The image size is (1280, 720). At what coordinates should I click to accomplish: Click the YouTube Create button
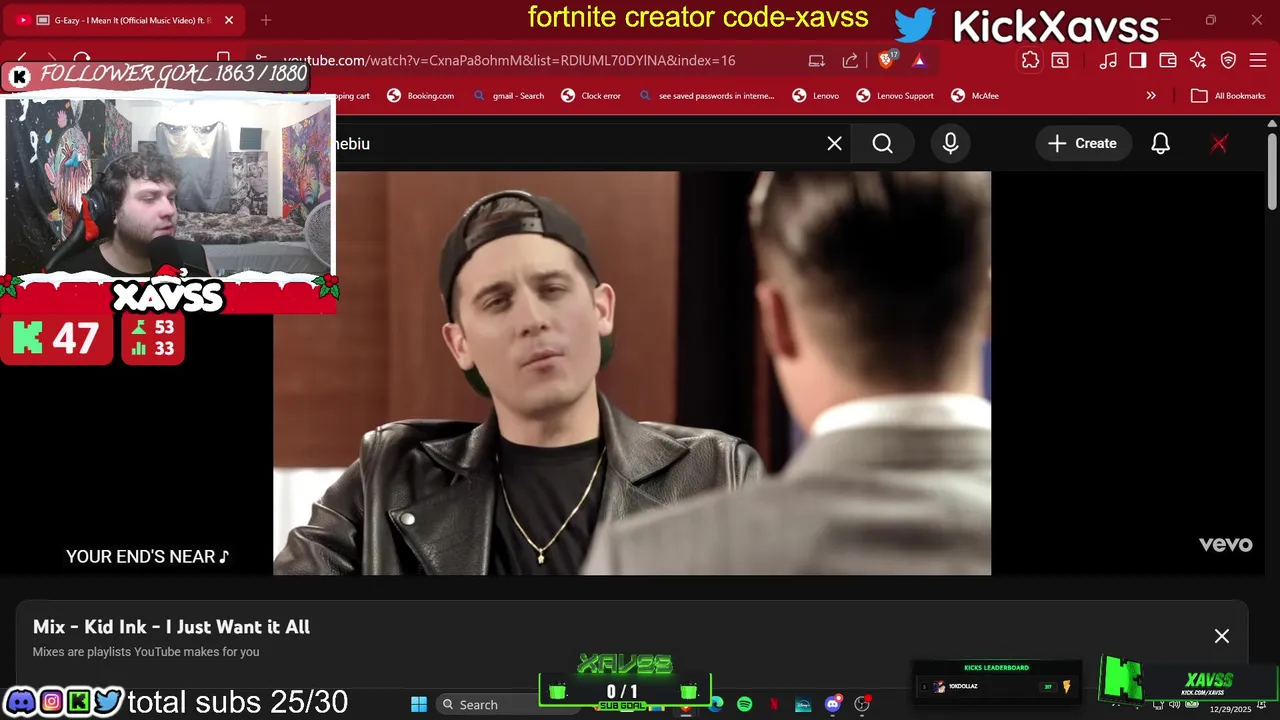click(1082, 143)
